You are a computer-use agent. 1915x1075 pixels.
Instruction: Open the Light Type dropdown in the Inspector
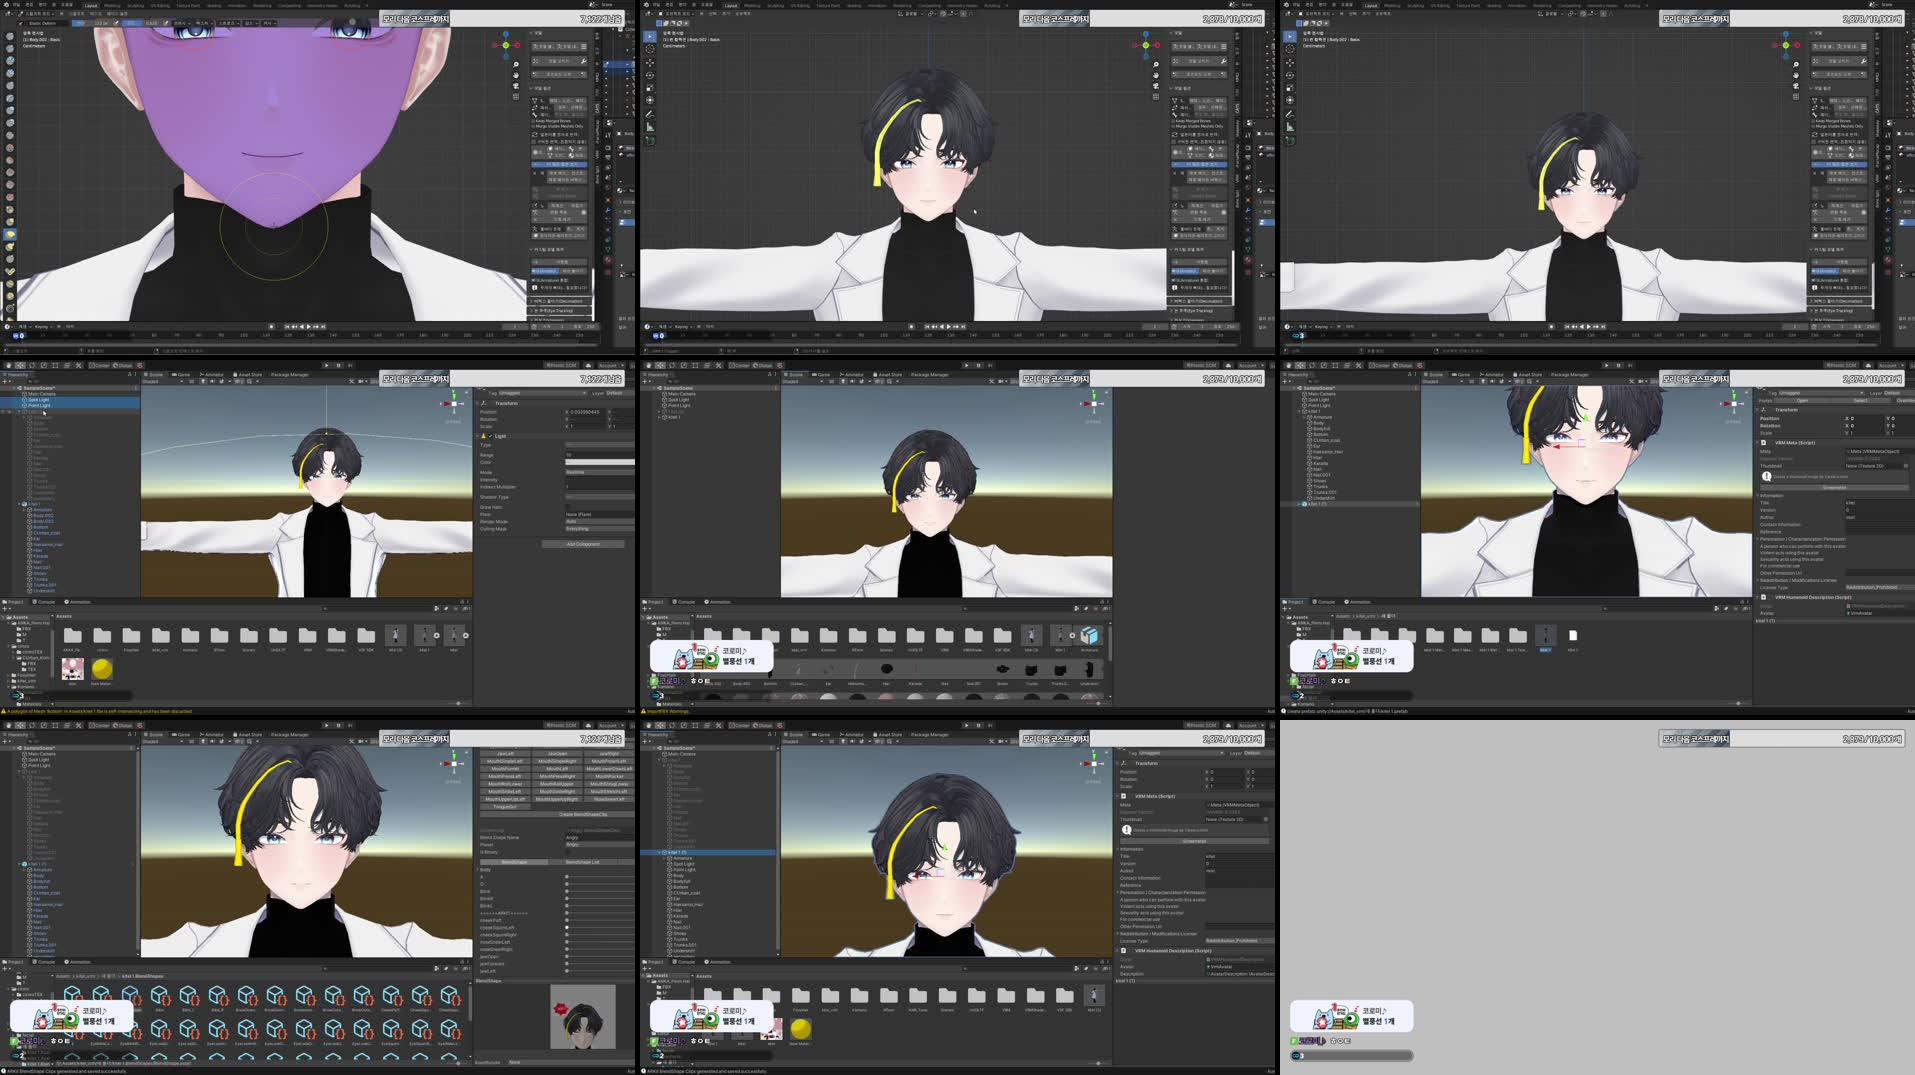[599, 445]
